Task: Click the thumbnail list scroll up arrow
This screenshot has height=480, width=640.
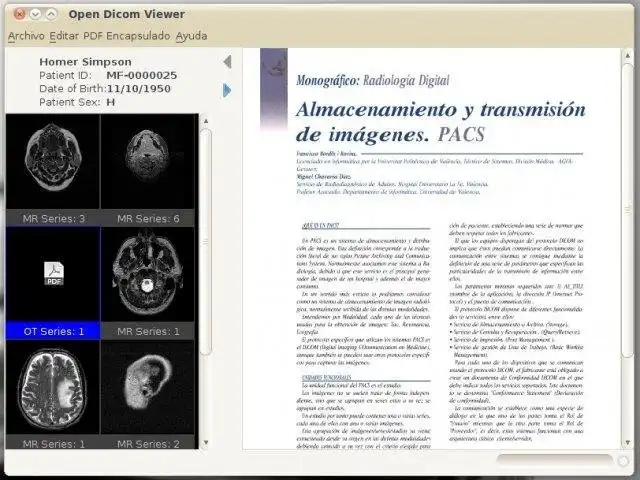Action: 206,121
